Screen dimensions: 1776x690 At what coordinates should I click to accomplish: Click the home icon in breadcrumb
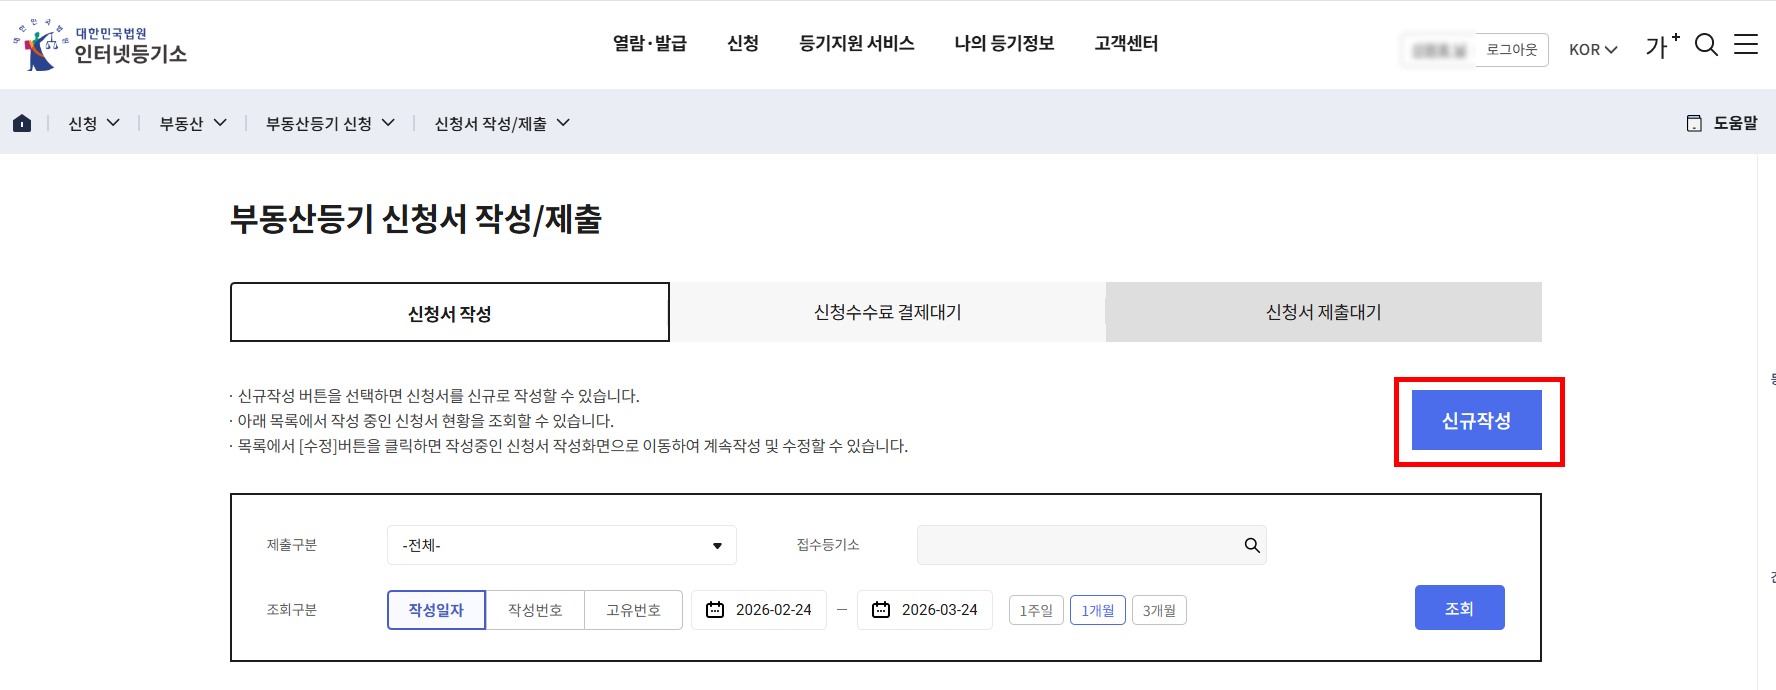pos(22,123)
